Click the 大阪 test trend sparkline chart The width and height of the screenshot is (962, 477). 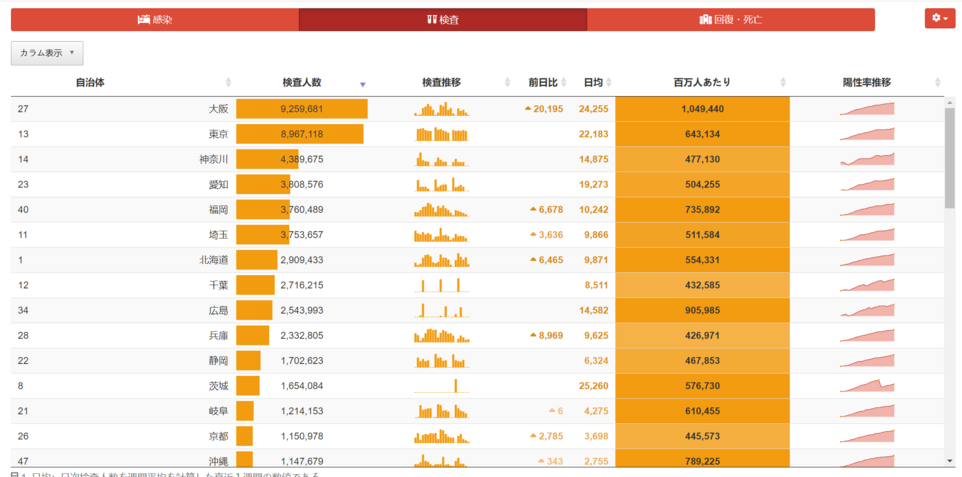tap(441, 109)
